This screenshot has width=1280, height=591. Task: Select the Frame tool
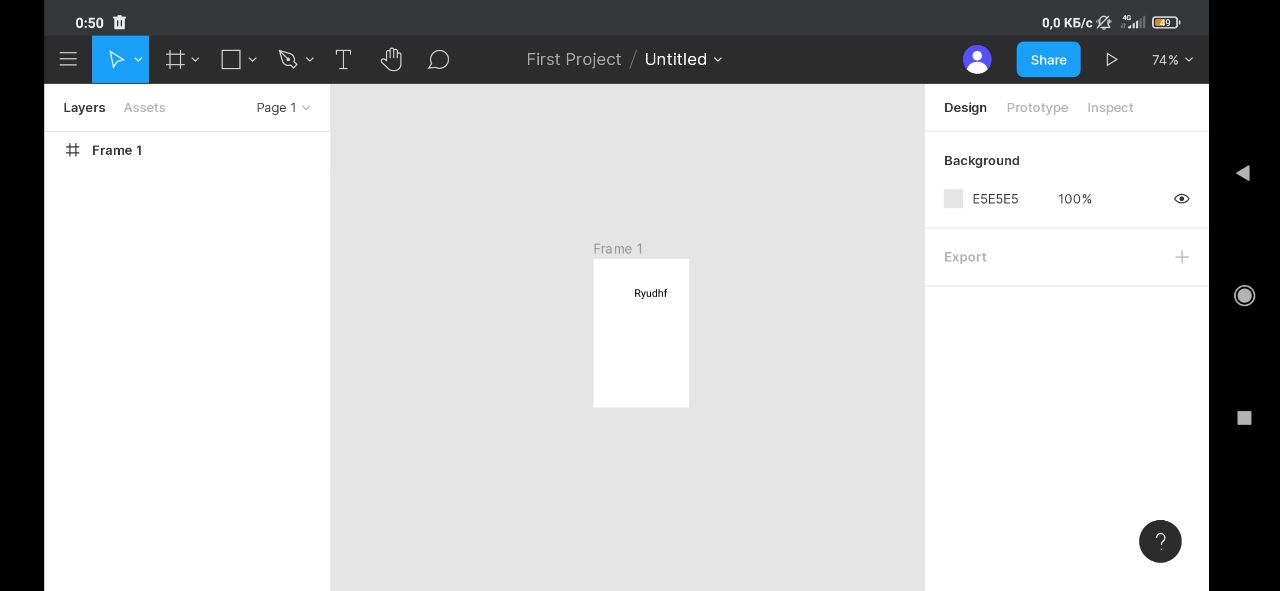click(175, 60)
